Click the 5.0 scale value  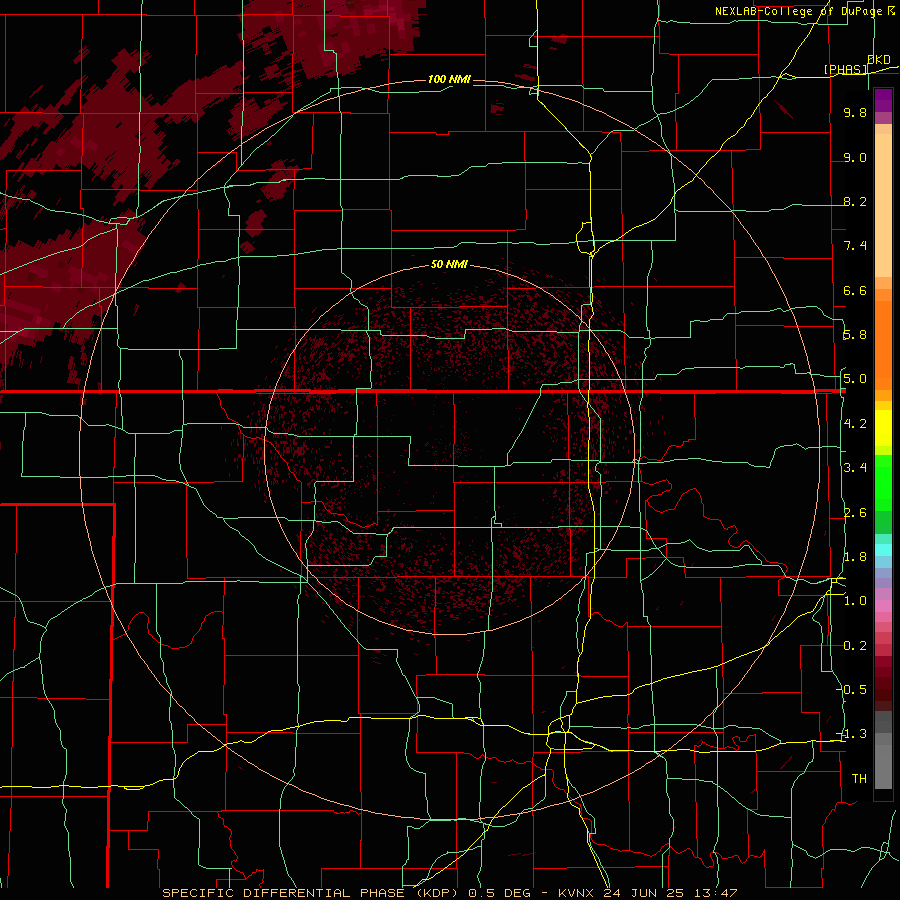point(855,379)
